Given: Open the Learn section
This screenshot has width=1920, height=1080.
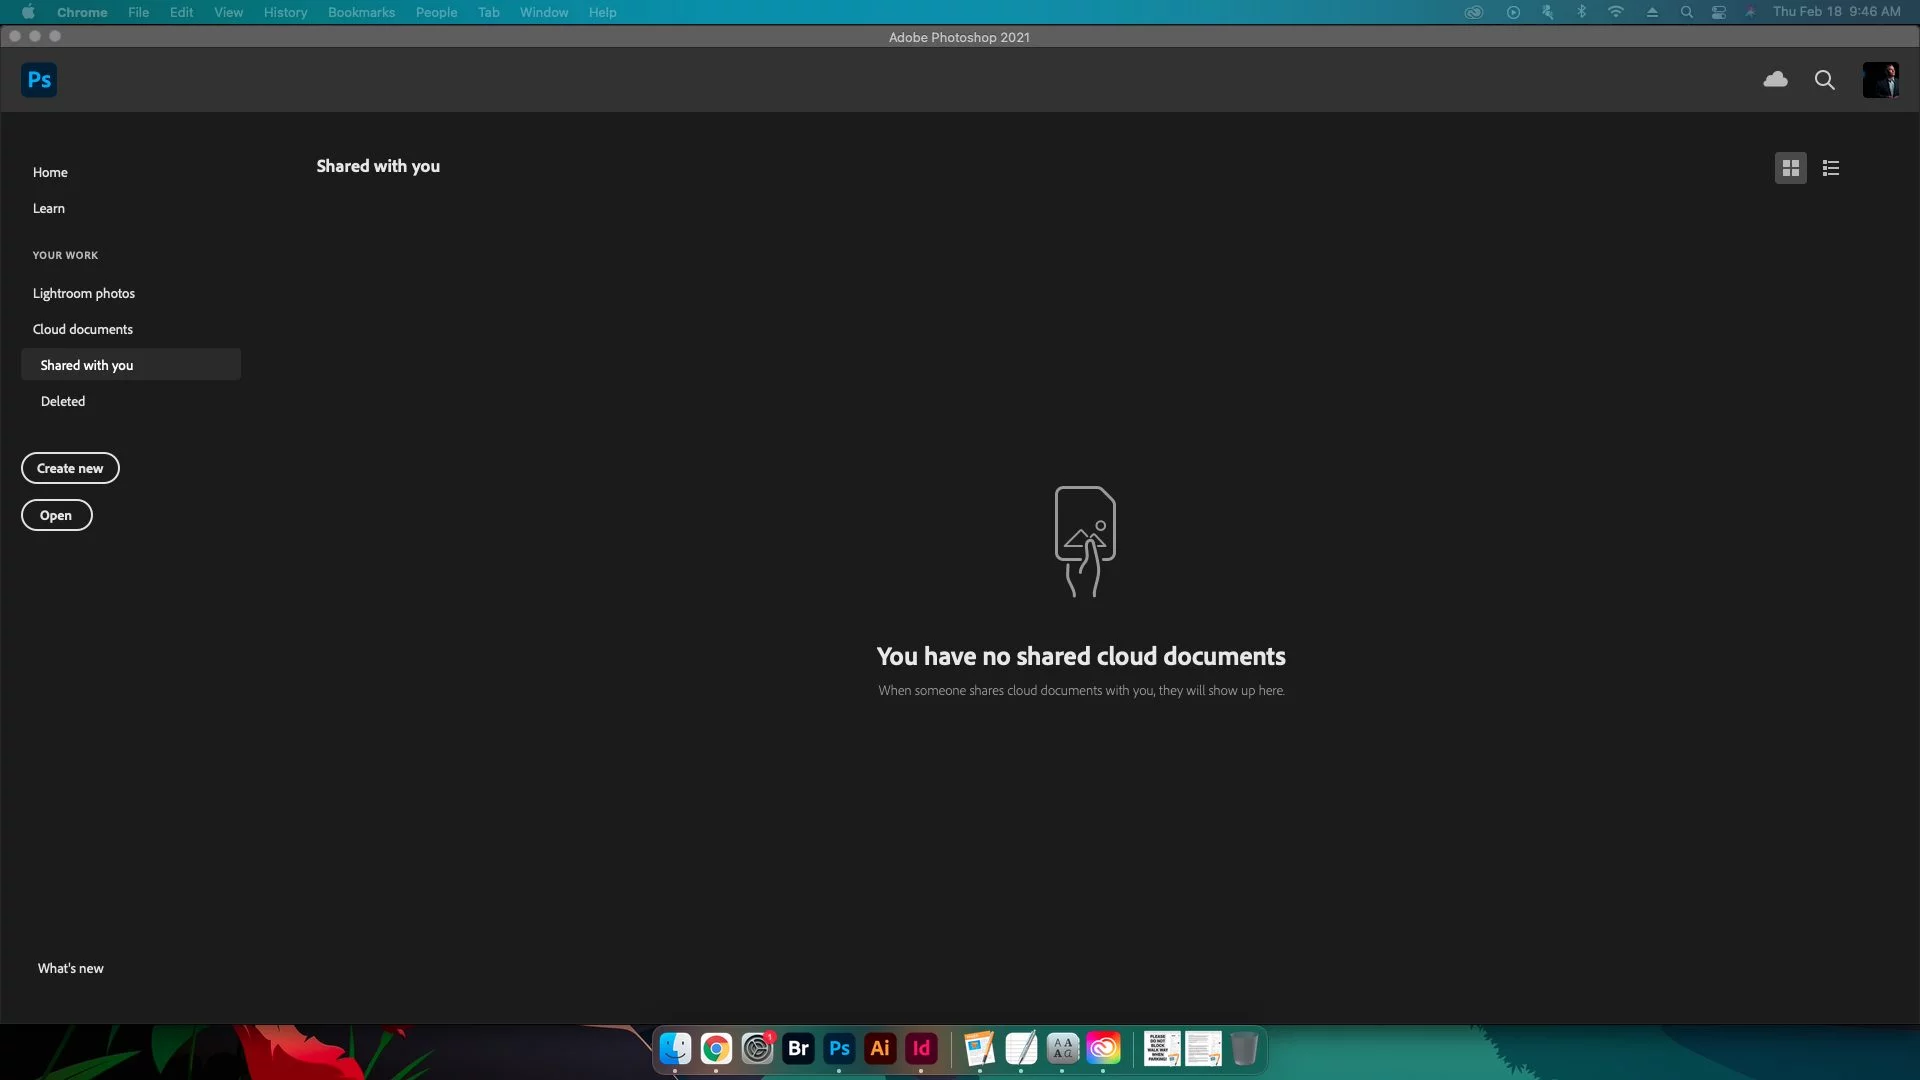Looking at the screenshot, I should click(48, 208).
